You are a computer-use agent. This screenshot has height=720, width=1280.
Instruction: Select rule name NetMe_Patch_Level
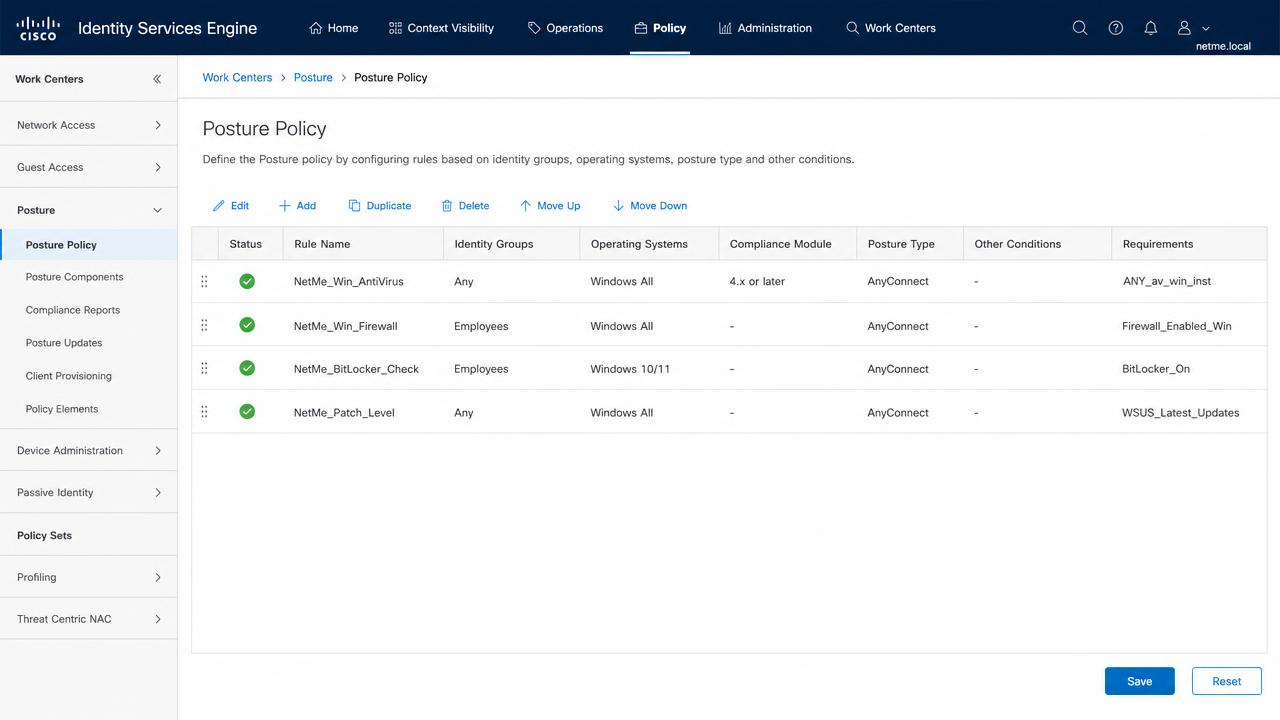[x=344, y=413]
